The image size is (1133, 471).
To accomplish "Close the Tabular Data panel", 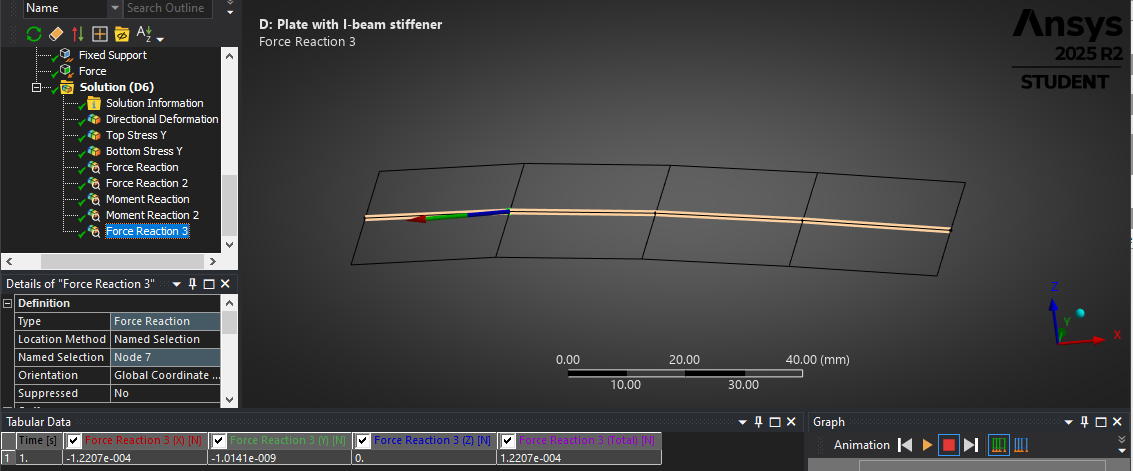I will [791, 422].
